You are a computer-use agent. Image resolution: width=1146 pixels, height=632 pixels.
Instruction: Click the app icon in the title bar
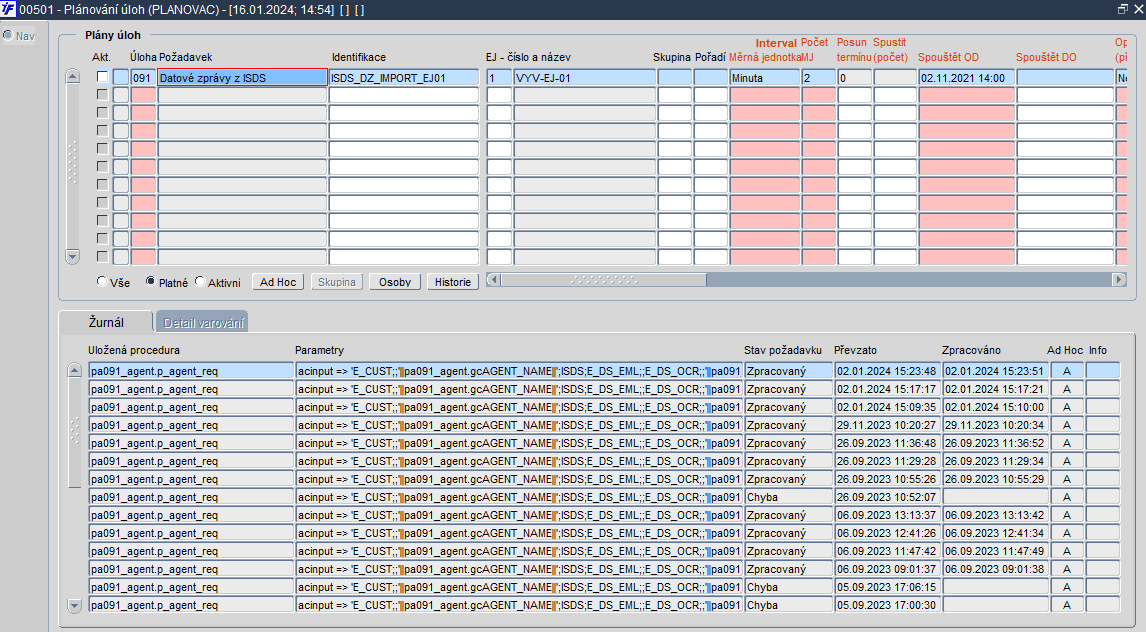coord(8,9)
